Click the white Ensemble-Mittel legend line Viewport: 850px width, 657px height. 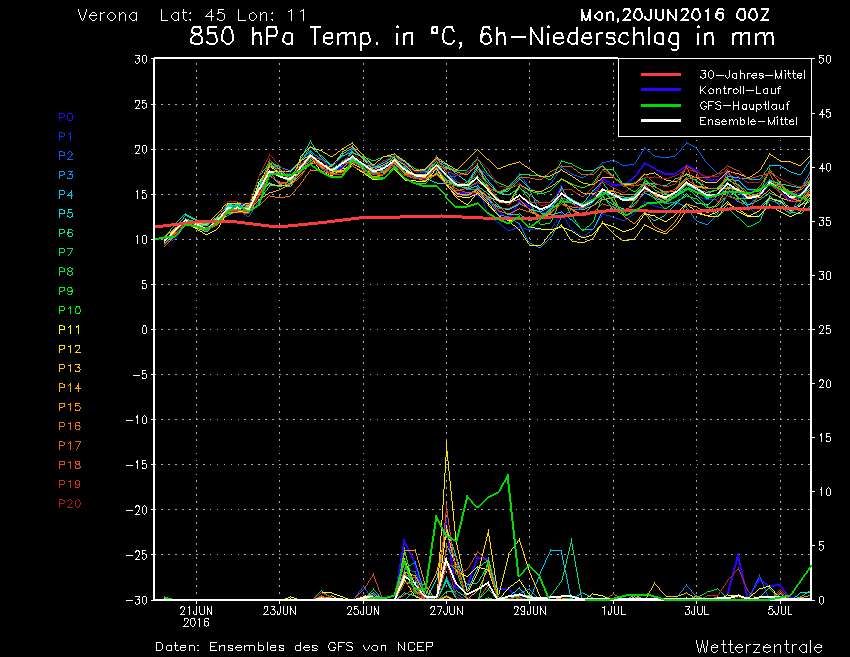661,120
